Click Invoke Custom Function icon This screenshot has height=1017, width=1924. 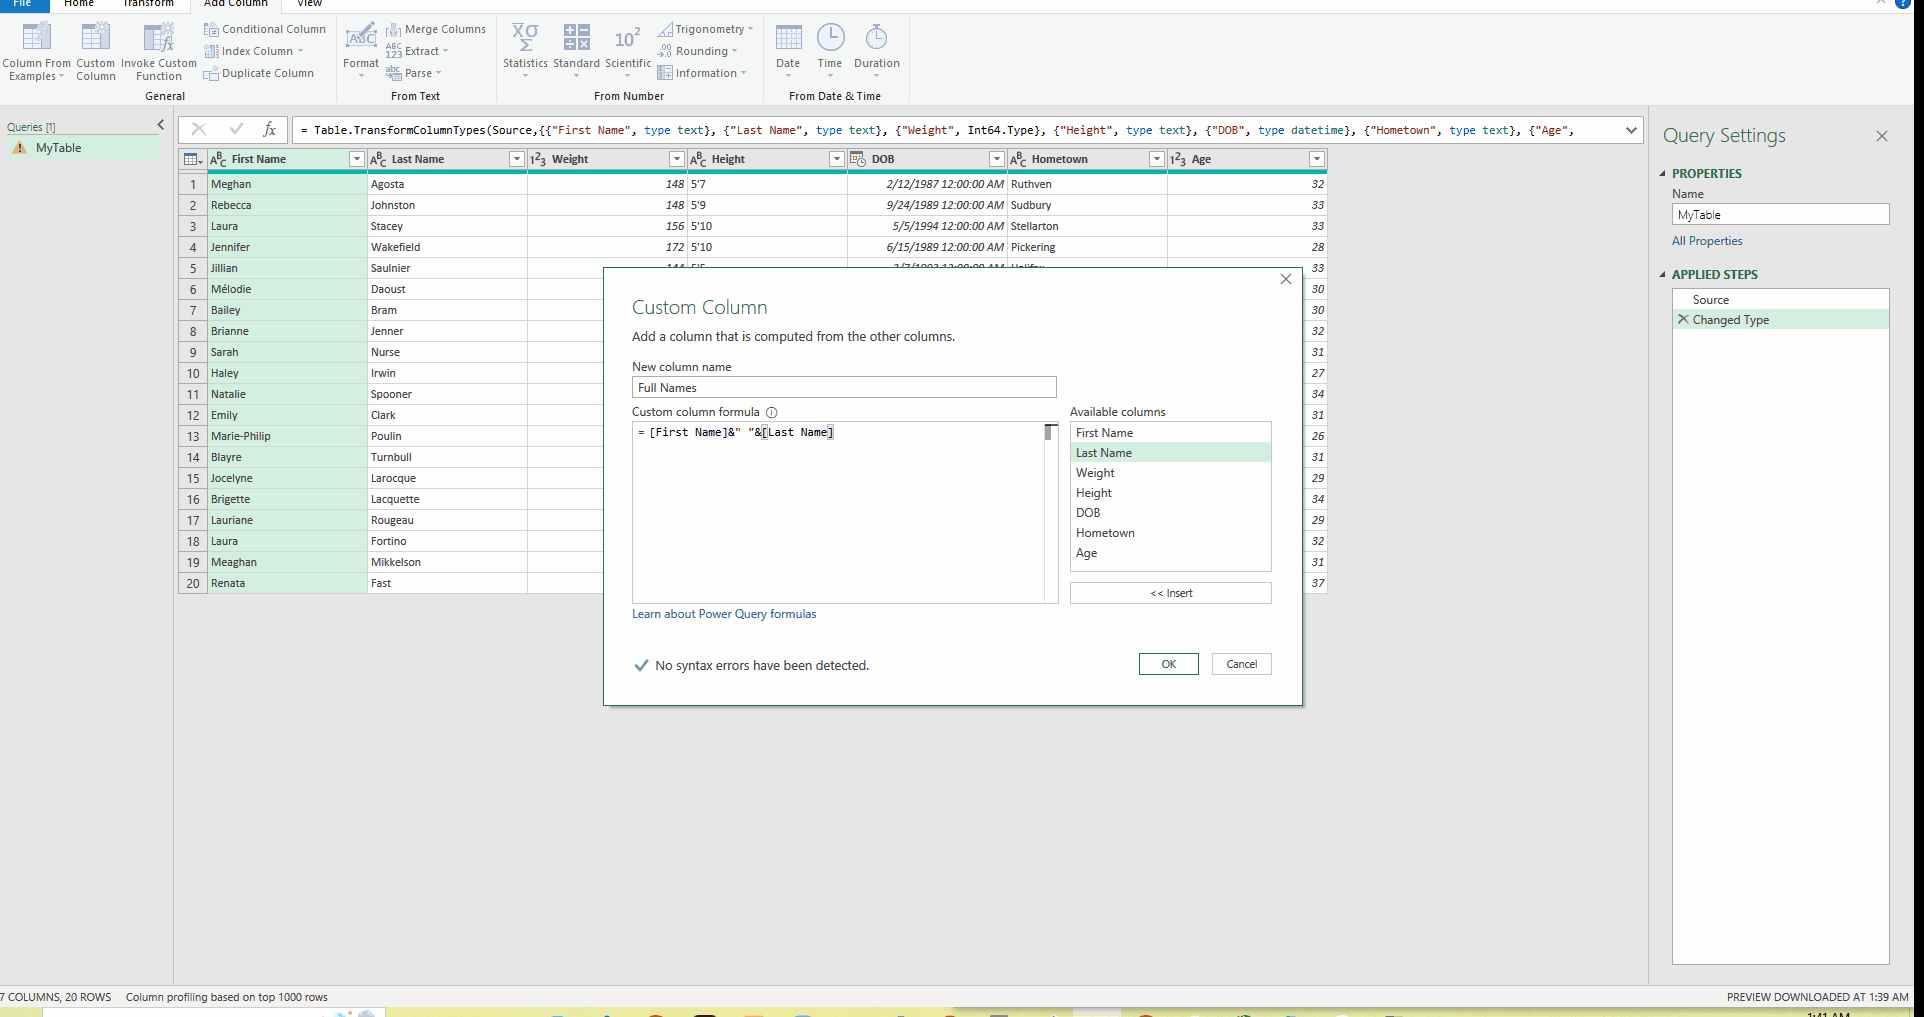pyautogui.click(x=159, y=38)
